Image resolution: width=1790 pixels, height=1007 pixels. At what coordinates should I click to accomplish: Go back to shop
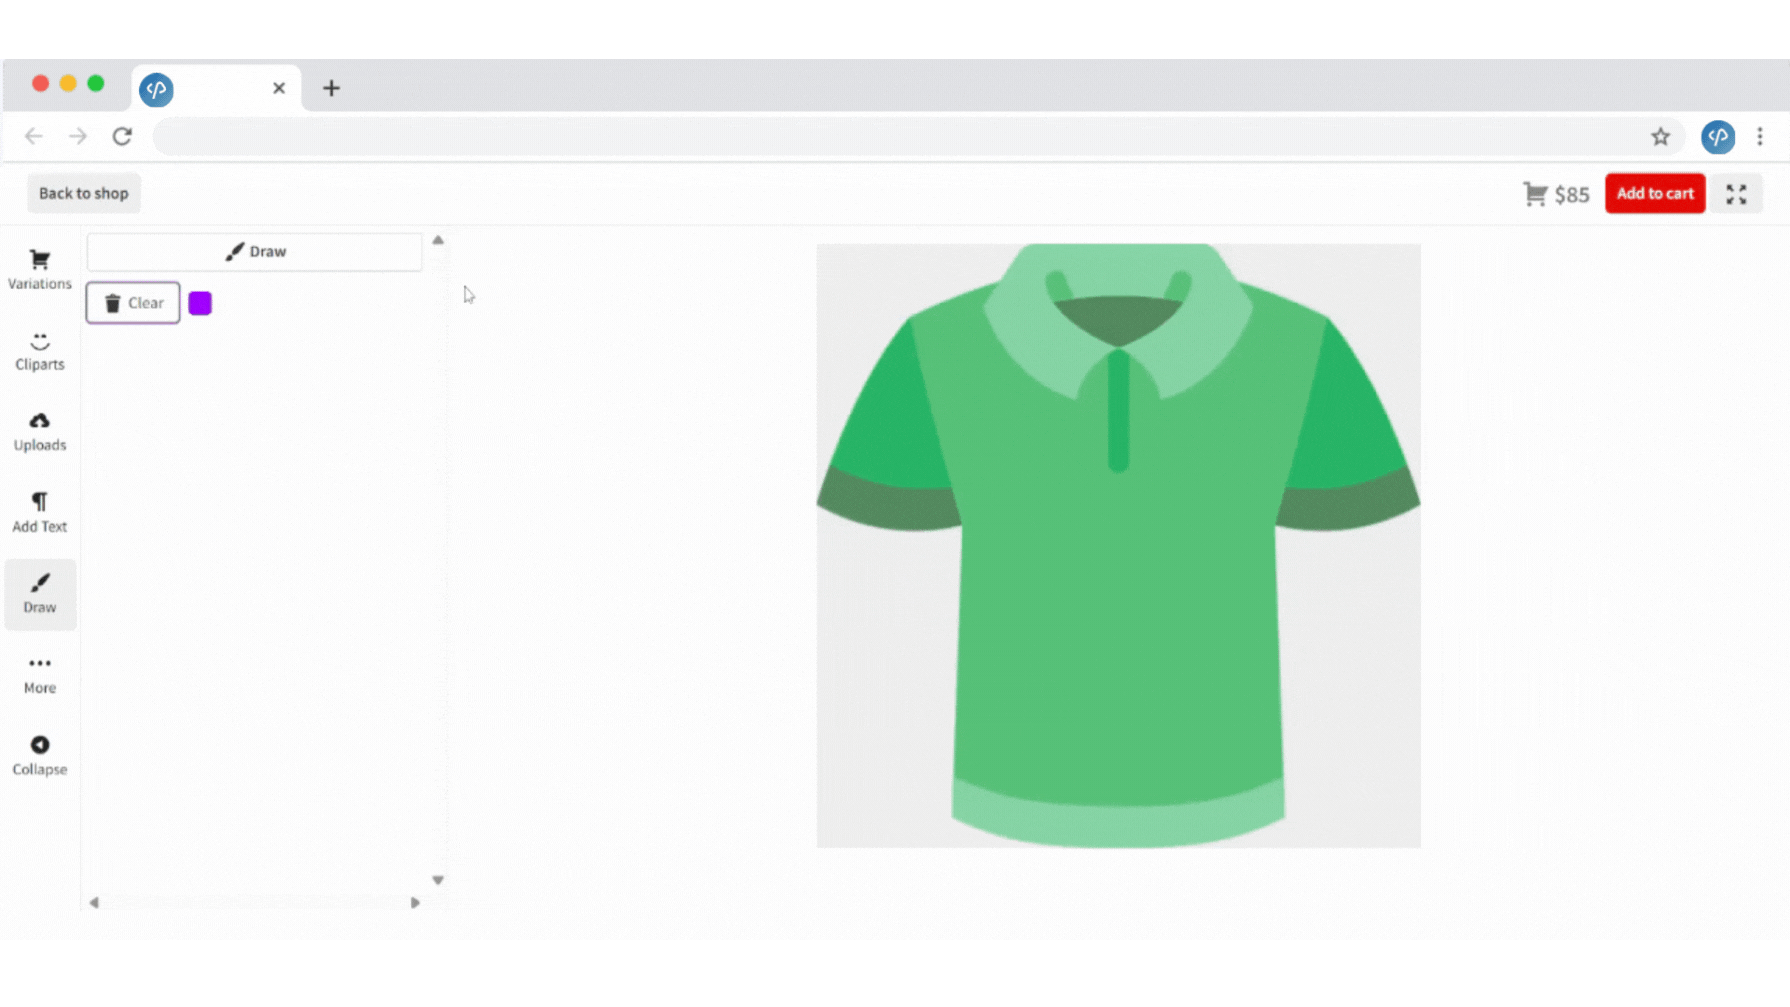point(84,194)
